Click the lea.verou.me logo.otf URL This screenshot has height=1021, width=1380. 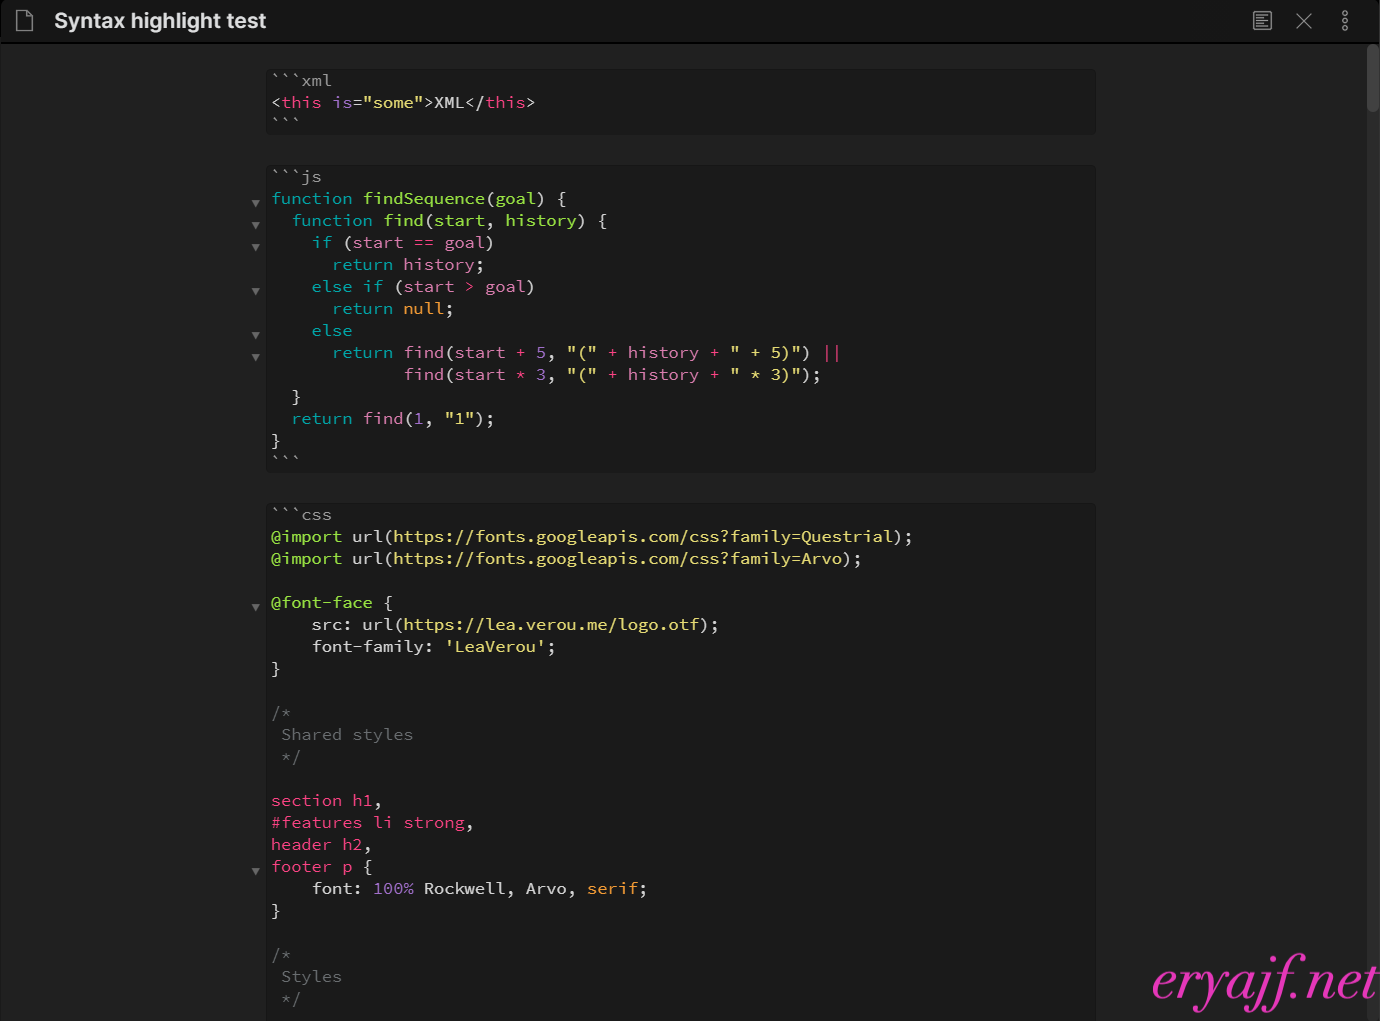click(551, 625)
